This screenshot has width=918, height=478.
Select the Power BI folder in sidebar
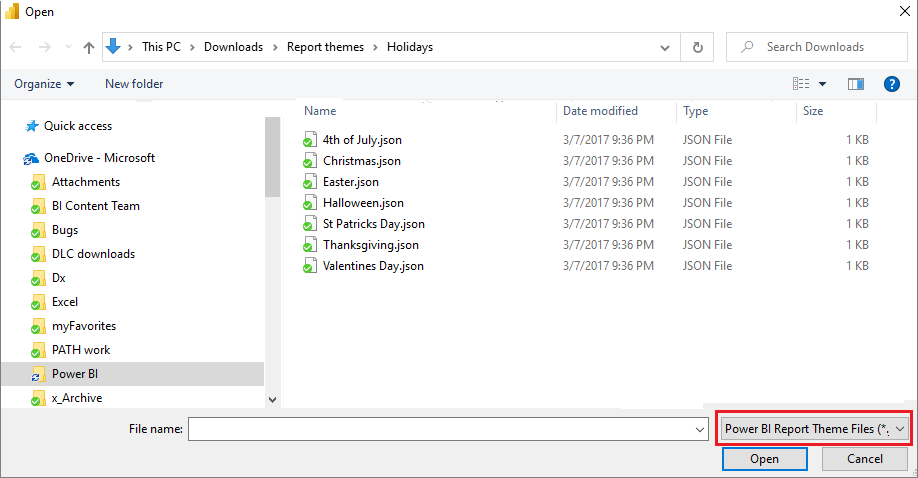click(x=132, y=374)
